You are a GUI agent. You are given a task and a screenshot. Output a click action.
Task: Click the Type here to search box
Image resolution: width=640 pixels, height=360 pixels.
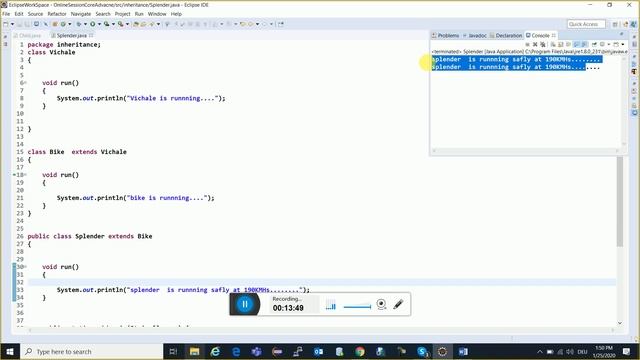pos(92,351)
